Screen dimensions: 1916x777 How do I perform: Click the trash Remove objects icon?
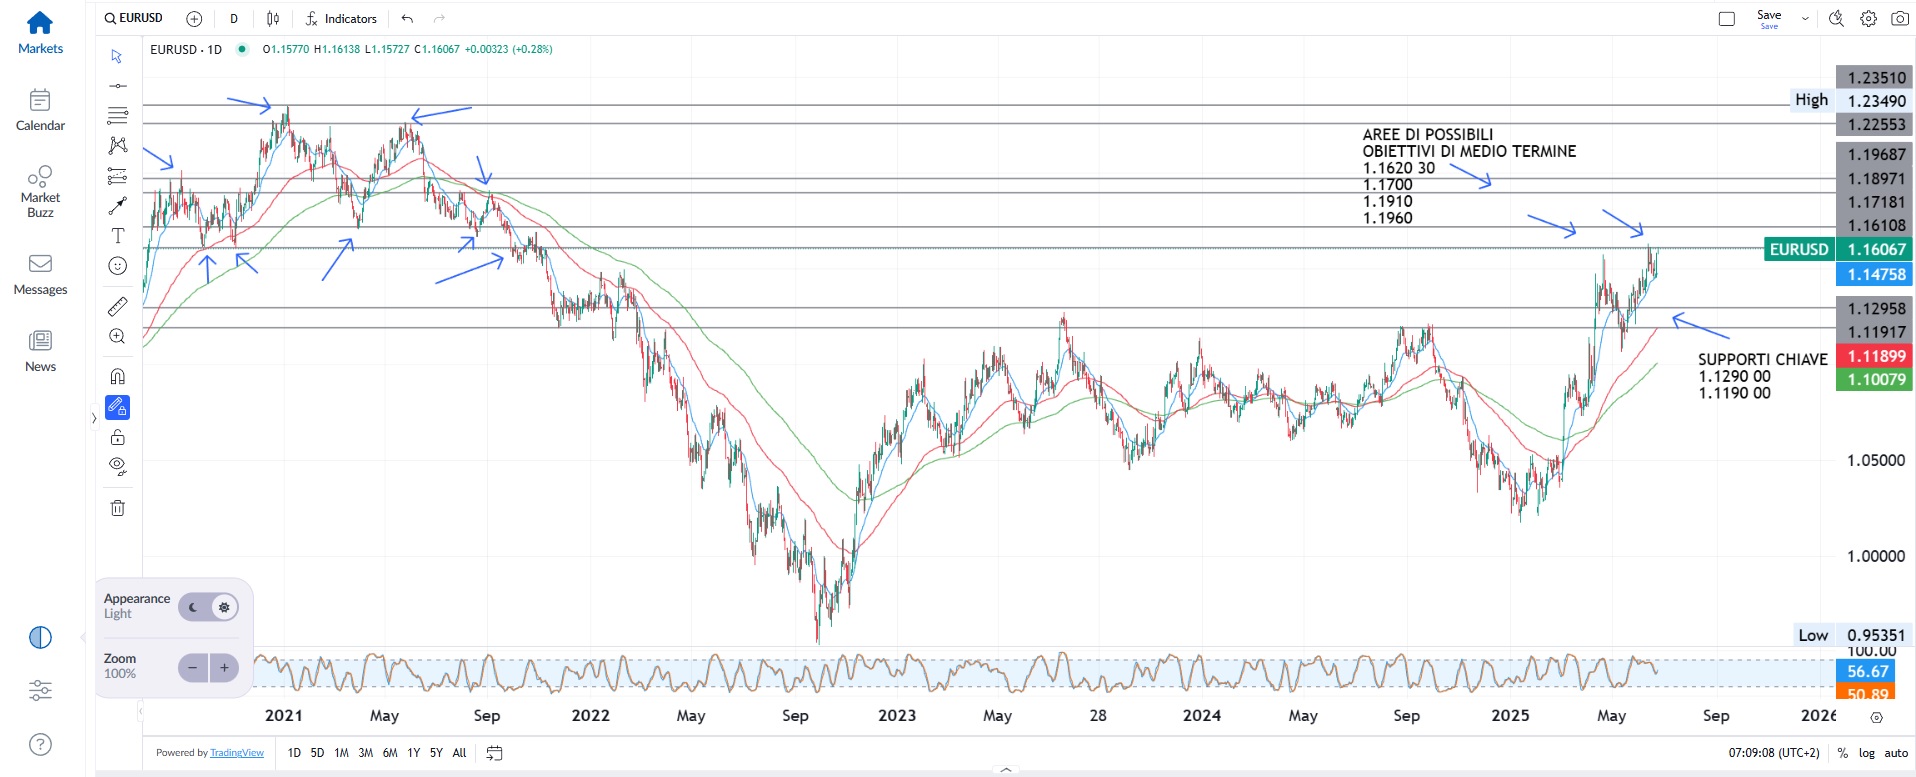117,508
